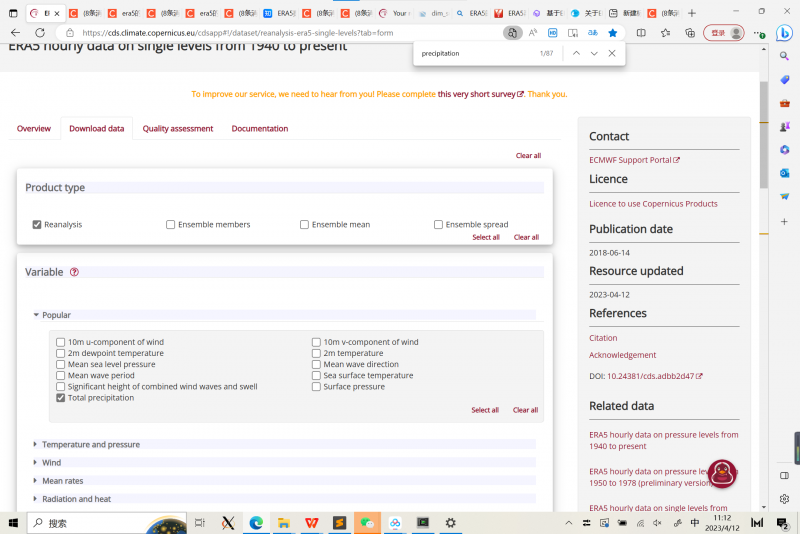Screen dimensions: 800x534
Task: Close the find-on-page search bar
Action: (x=612, y=53)
